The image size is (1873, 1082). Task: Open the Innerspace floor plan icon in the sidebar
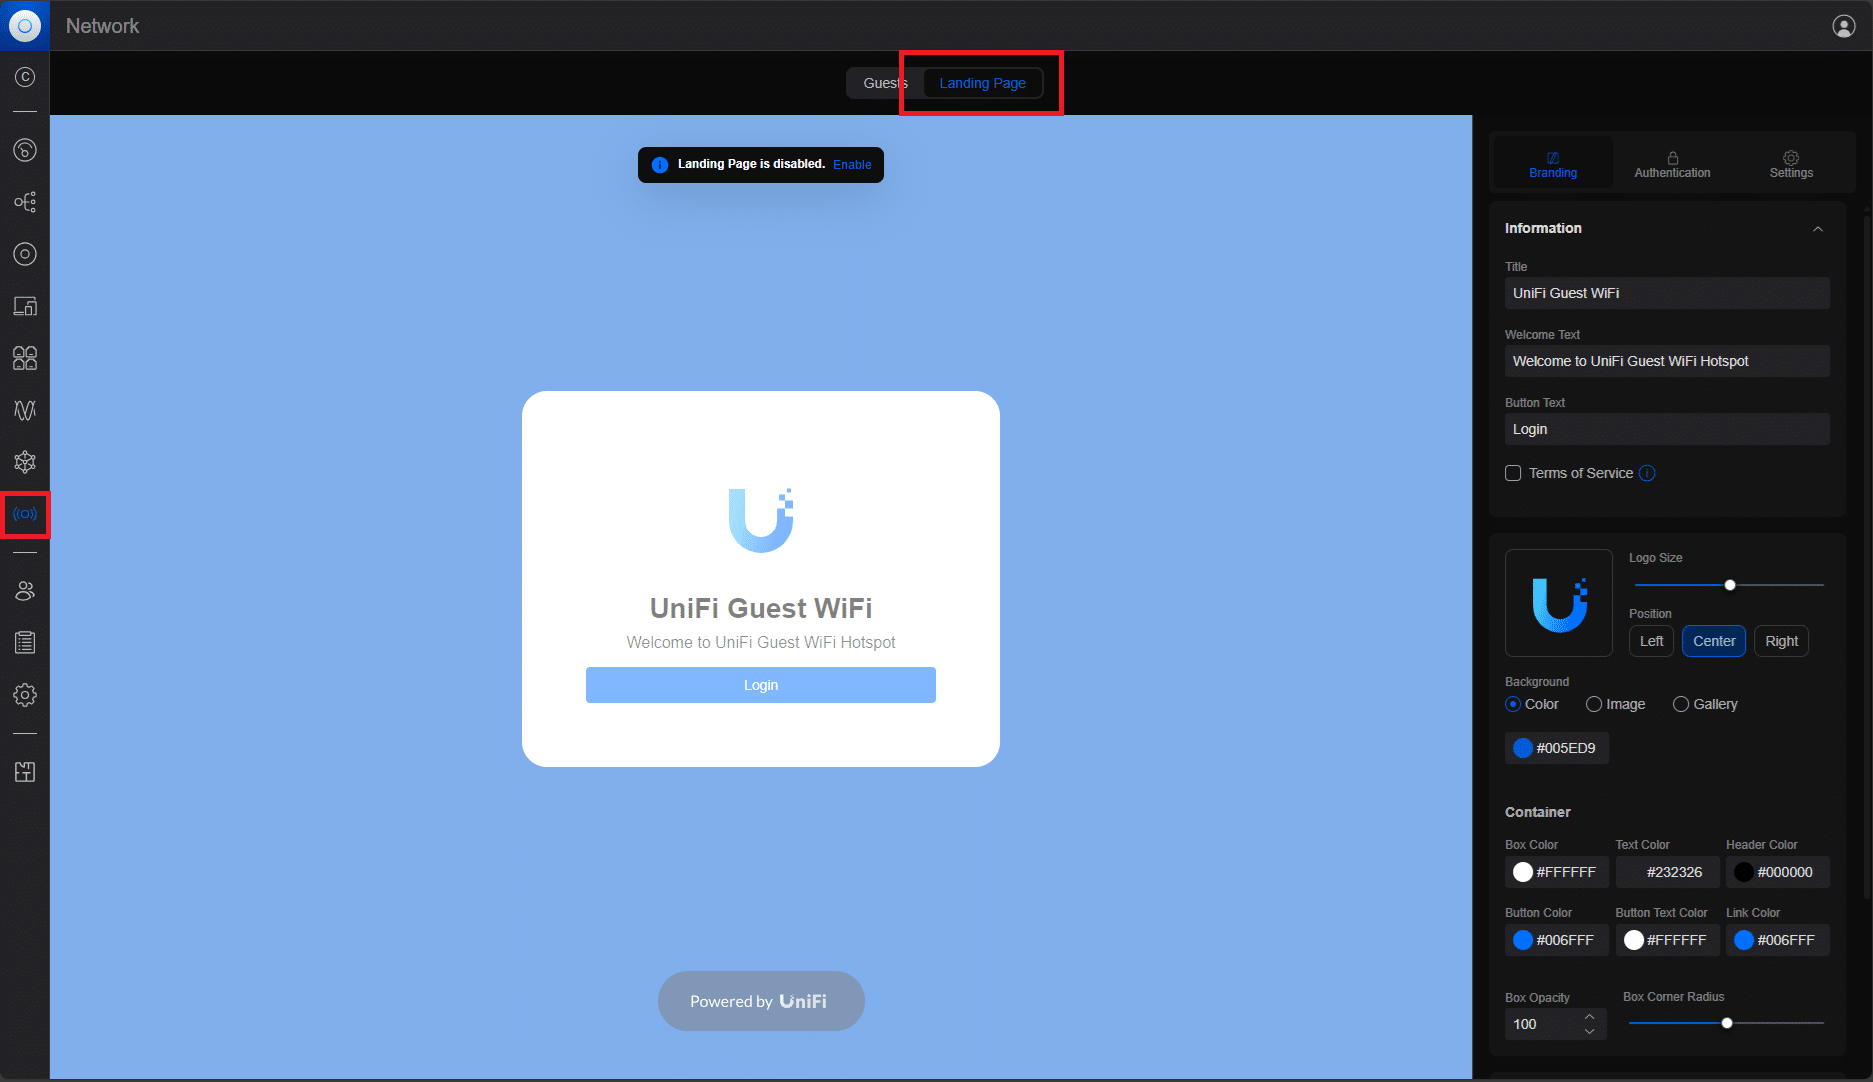(25, 772)
